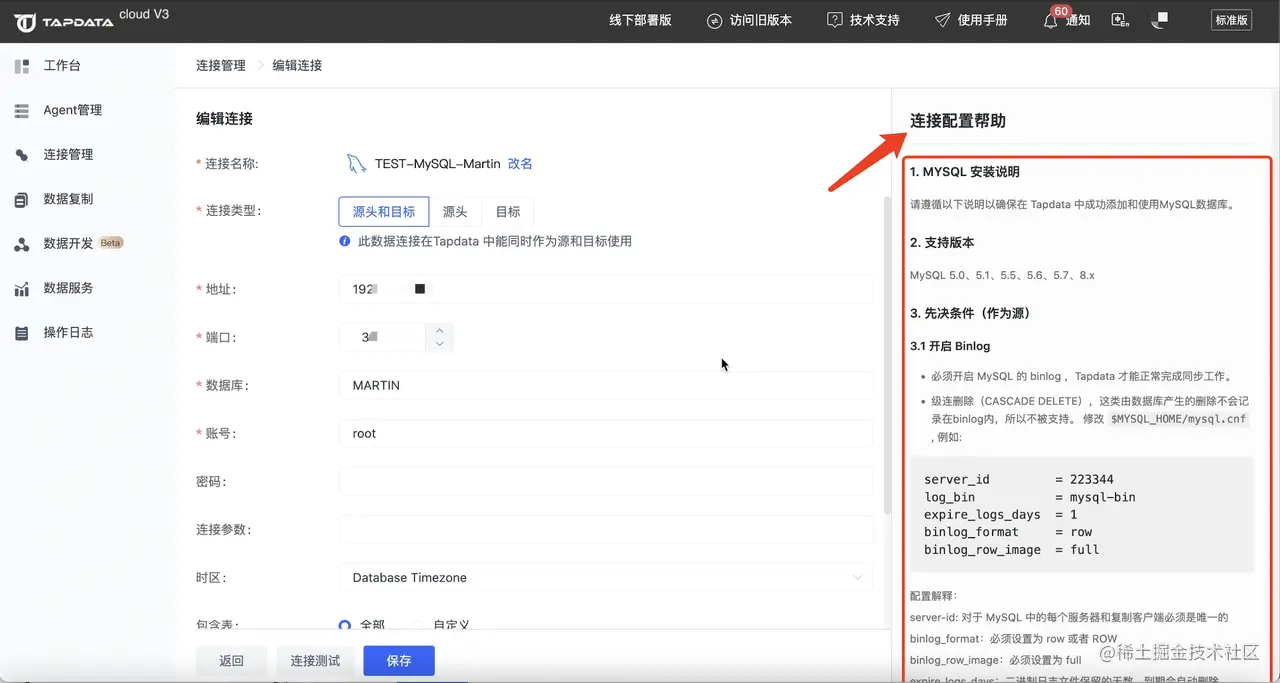Select the 连接管理 sidebar icon
1280x683 pixels.
(22, 155)
